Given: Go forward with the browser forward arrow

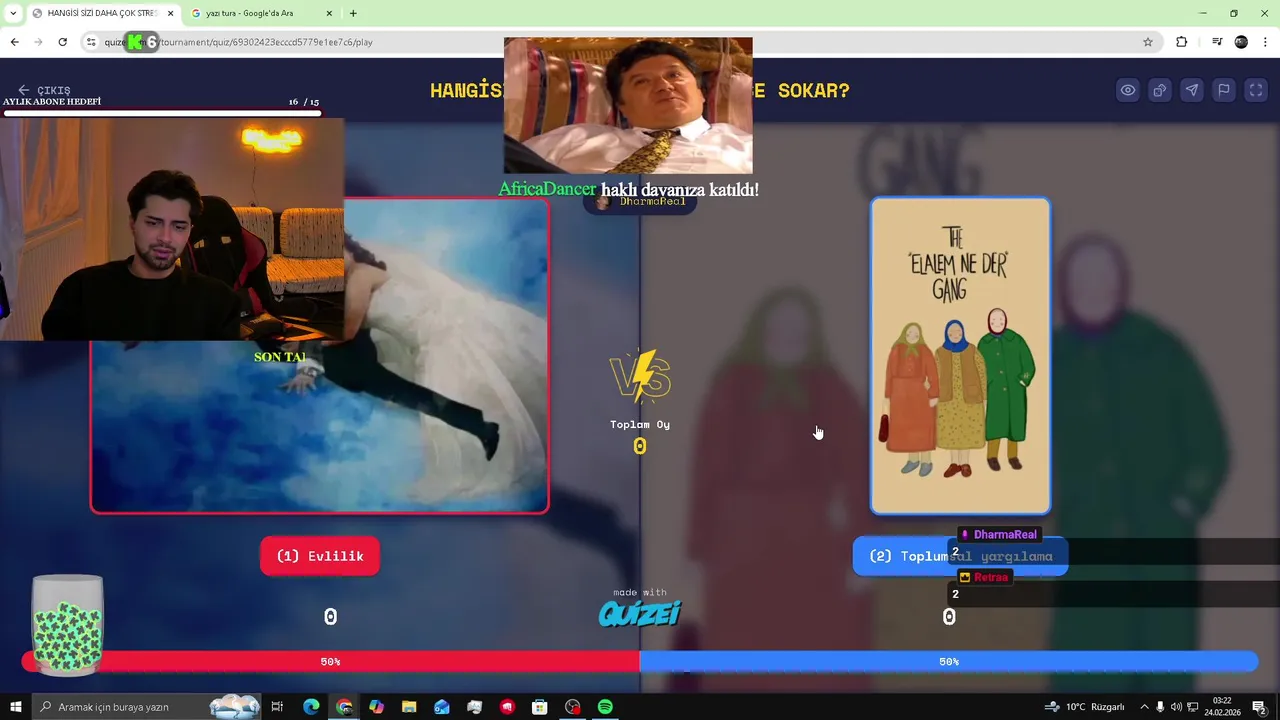Looking at the screenshot, I should [x=38, y=42].
